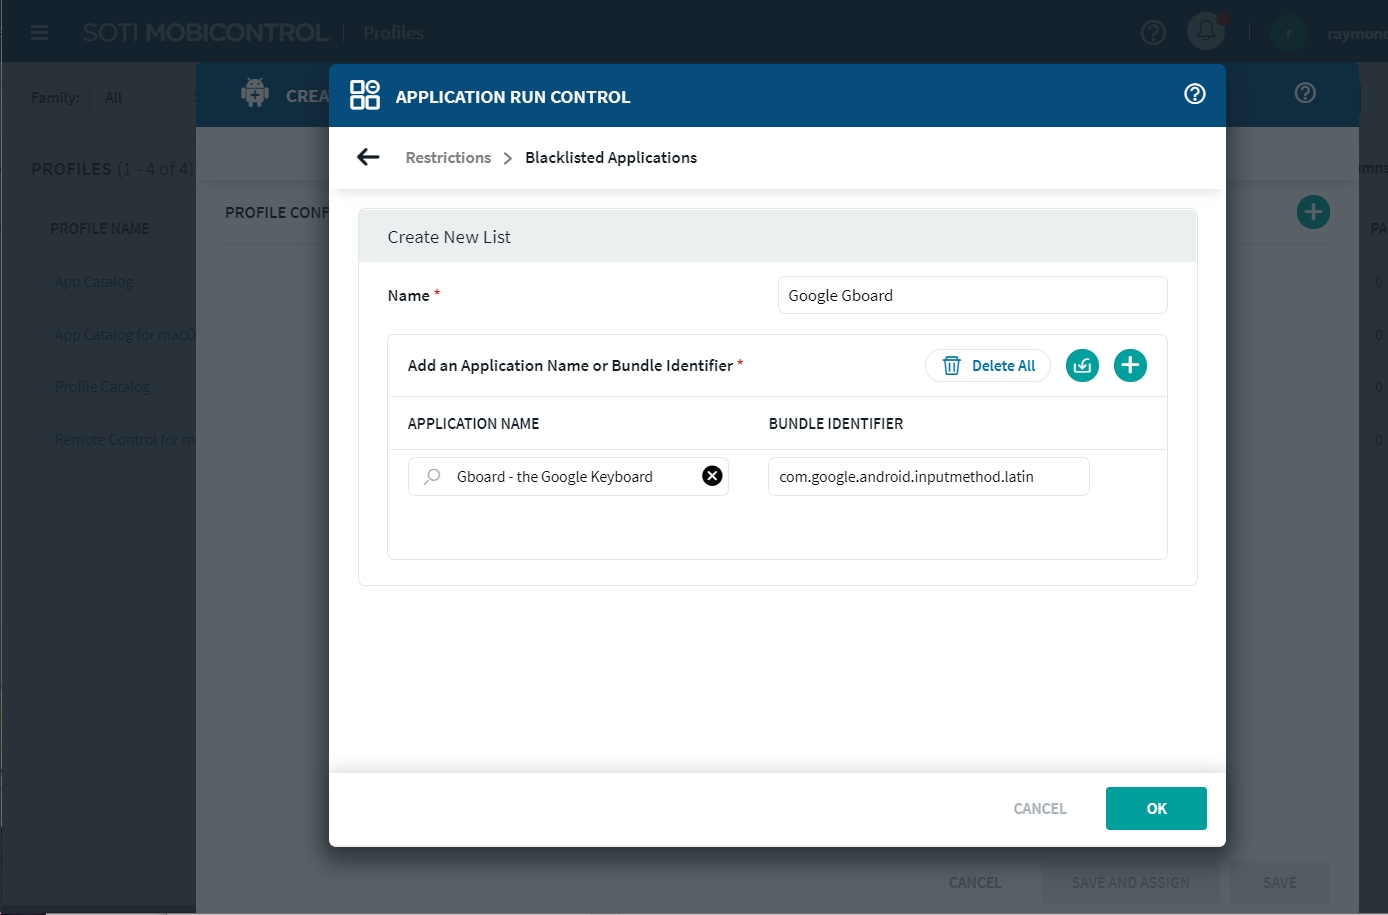Click the search magnifier in Application Name
Image resolution: width=1388 pixels, height=915 pixels.
click(x=432, y=477)
